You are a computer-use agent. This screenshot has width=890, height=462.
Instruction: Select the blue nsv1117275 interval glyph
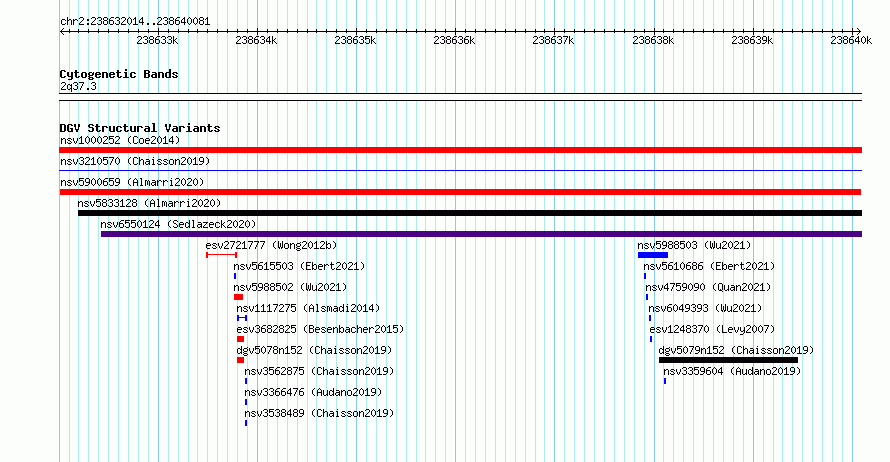(x=242, y=318)
